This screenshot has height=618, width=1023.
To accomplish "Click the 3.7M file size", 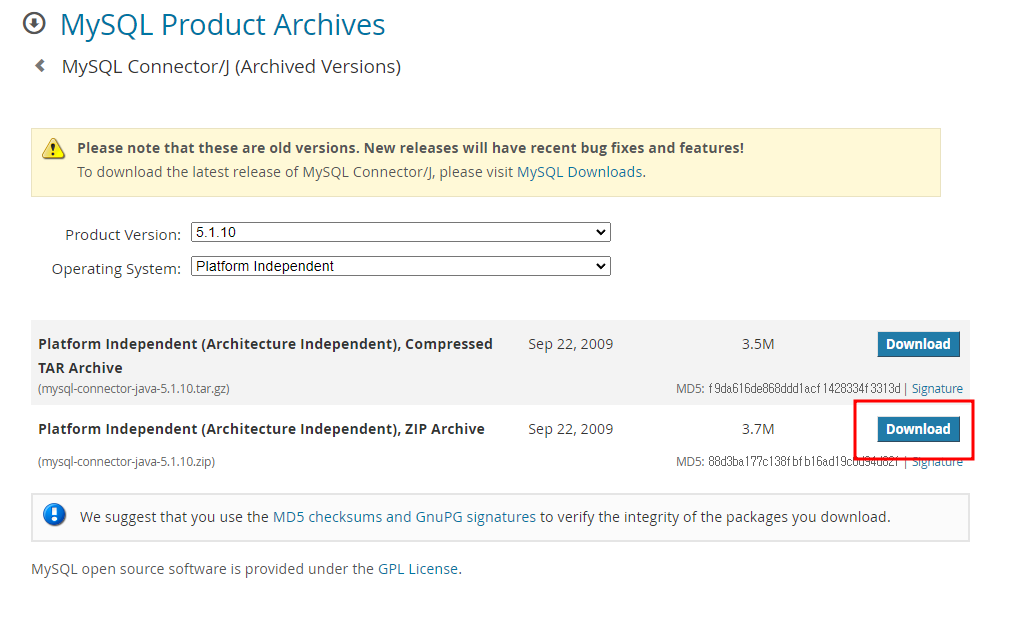I will click(x=757, y=429).
